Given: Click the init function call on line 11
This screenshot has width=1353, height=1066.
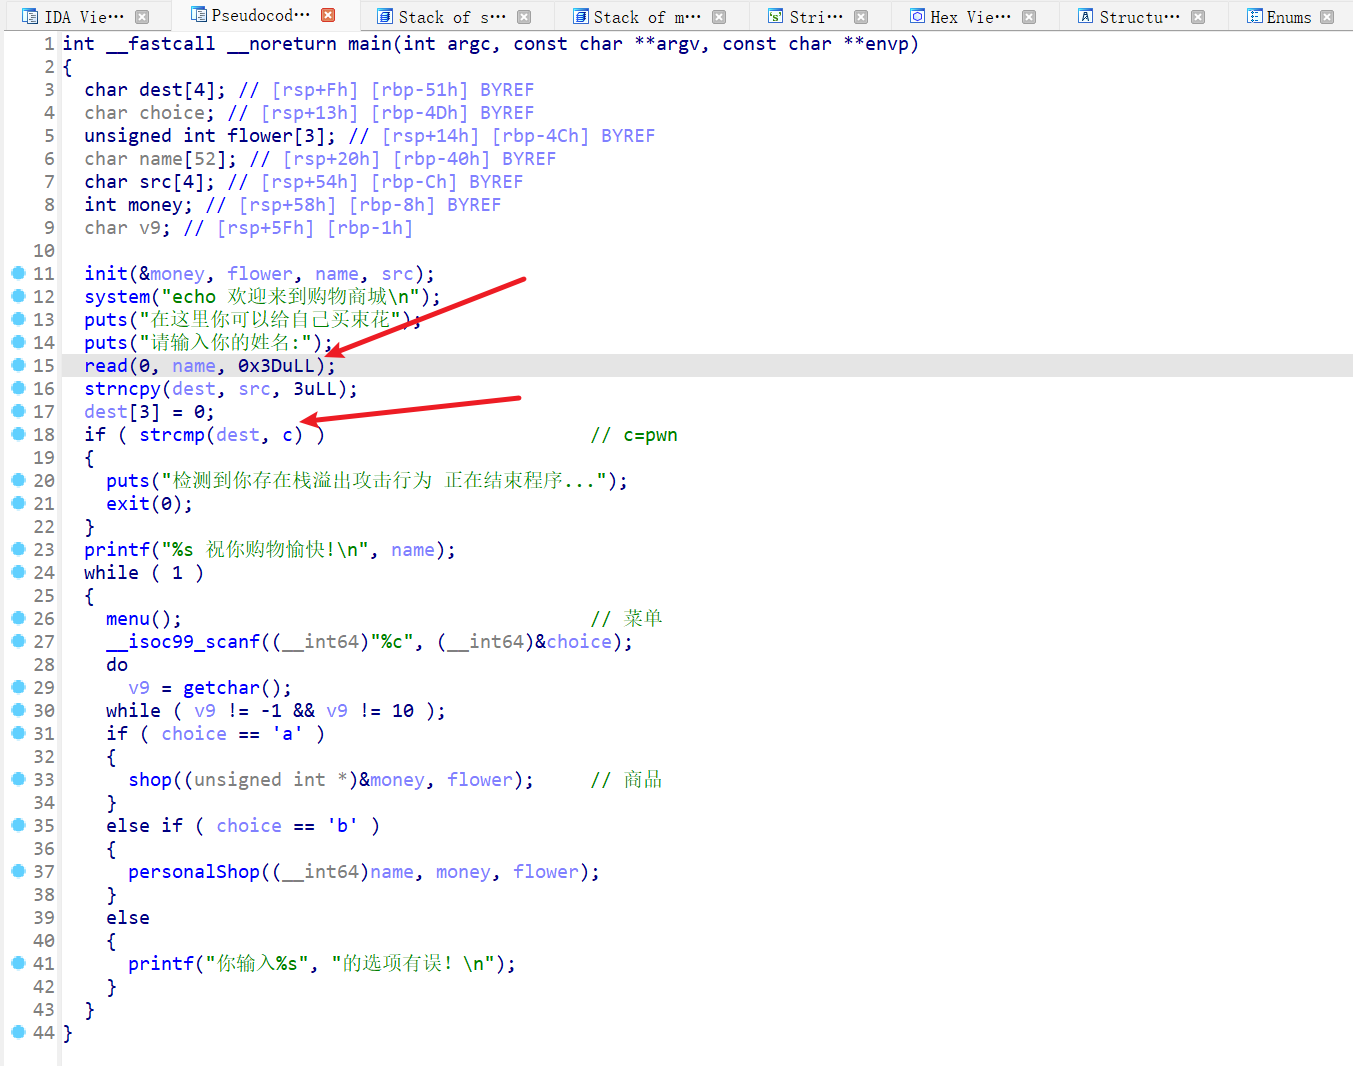Looking at the screenshot, I should (105, 274).
